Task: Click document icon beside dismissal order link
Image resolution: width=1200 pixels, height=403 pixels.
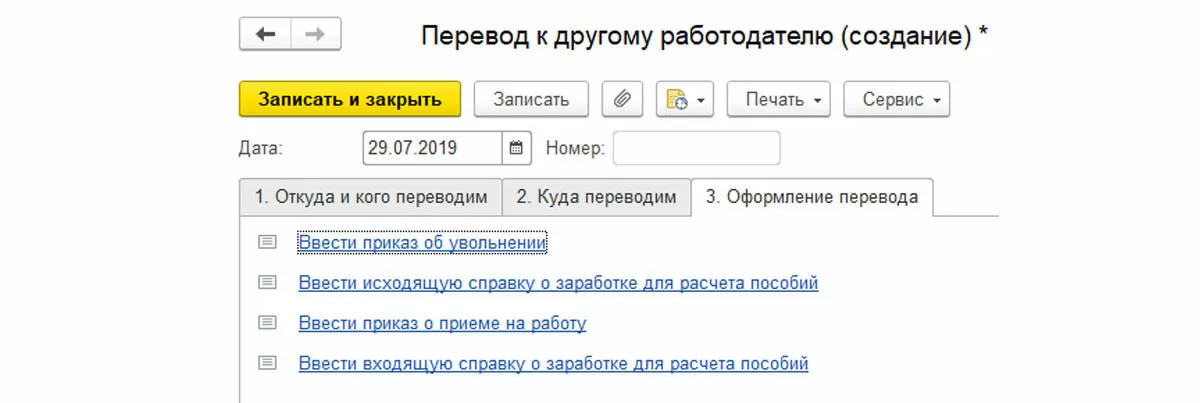Action: coord(267,242)
